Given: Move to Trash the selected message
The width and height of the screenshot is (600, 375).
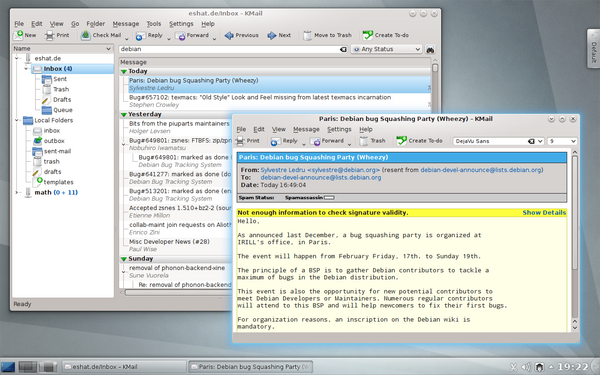Looking at the screenshot, I should point(328,35).
